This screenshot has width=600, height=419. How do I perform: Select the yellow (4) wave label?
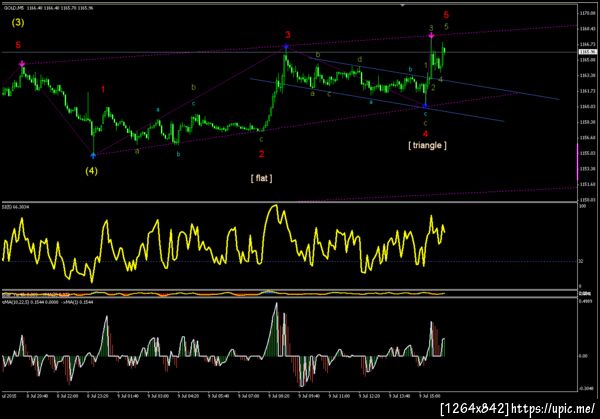coord(91,171)
